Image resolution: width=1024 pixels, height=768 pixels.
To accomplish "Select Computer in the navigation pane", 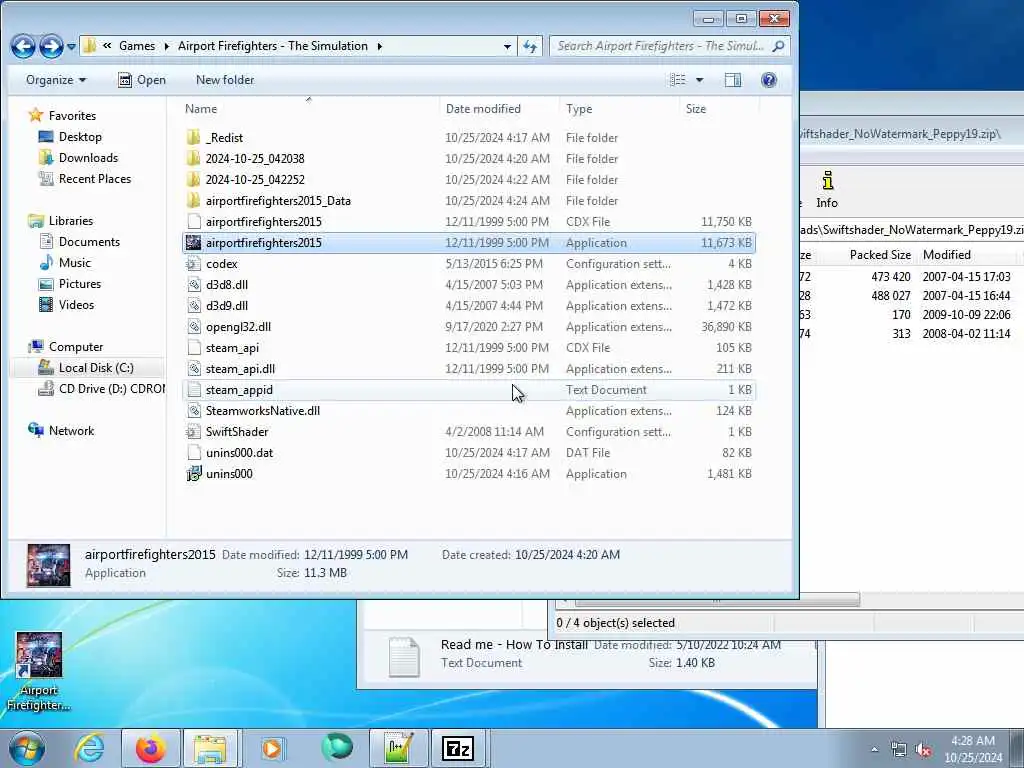I will click(x=76, y=347).
